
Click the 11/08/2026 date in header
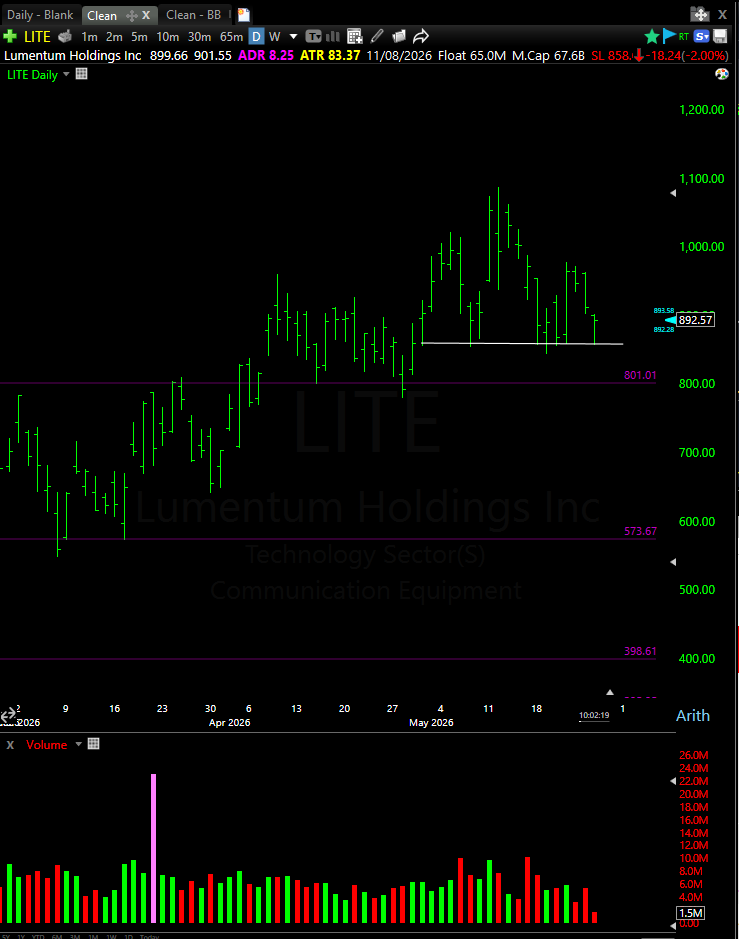coord(399,56)
